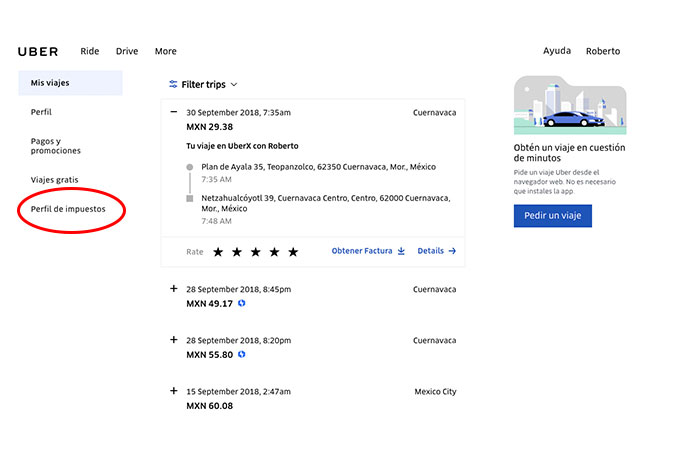This screenshot has width=680, height=471.
Task: Click the 30 September 2018, 7:35am date
Action: [x=239, y=113]
